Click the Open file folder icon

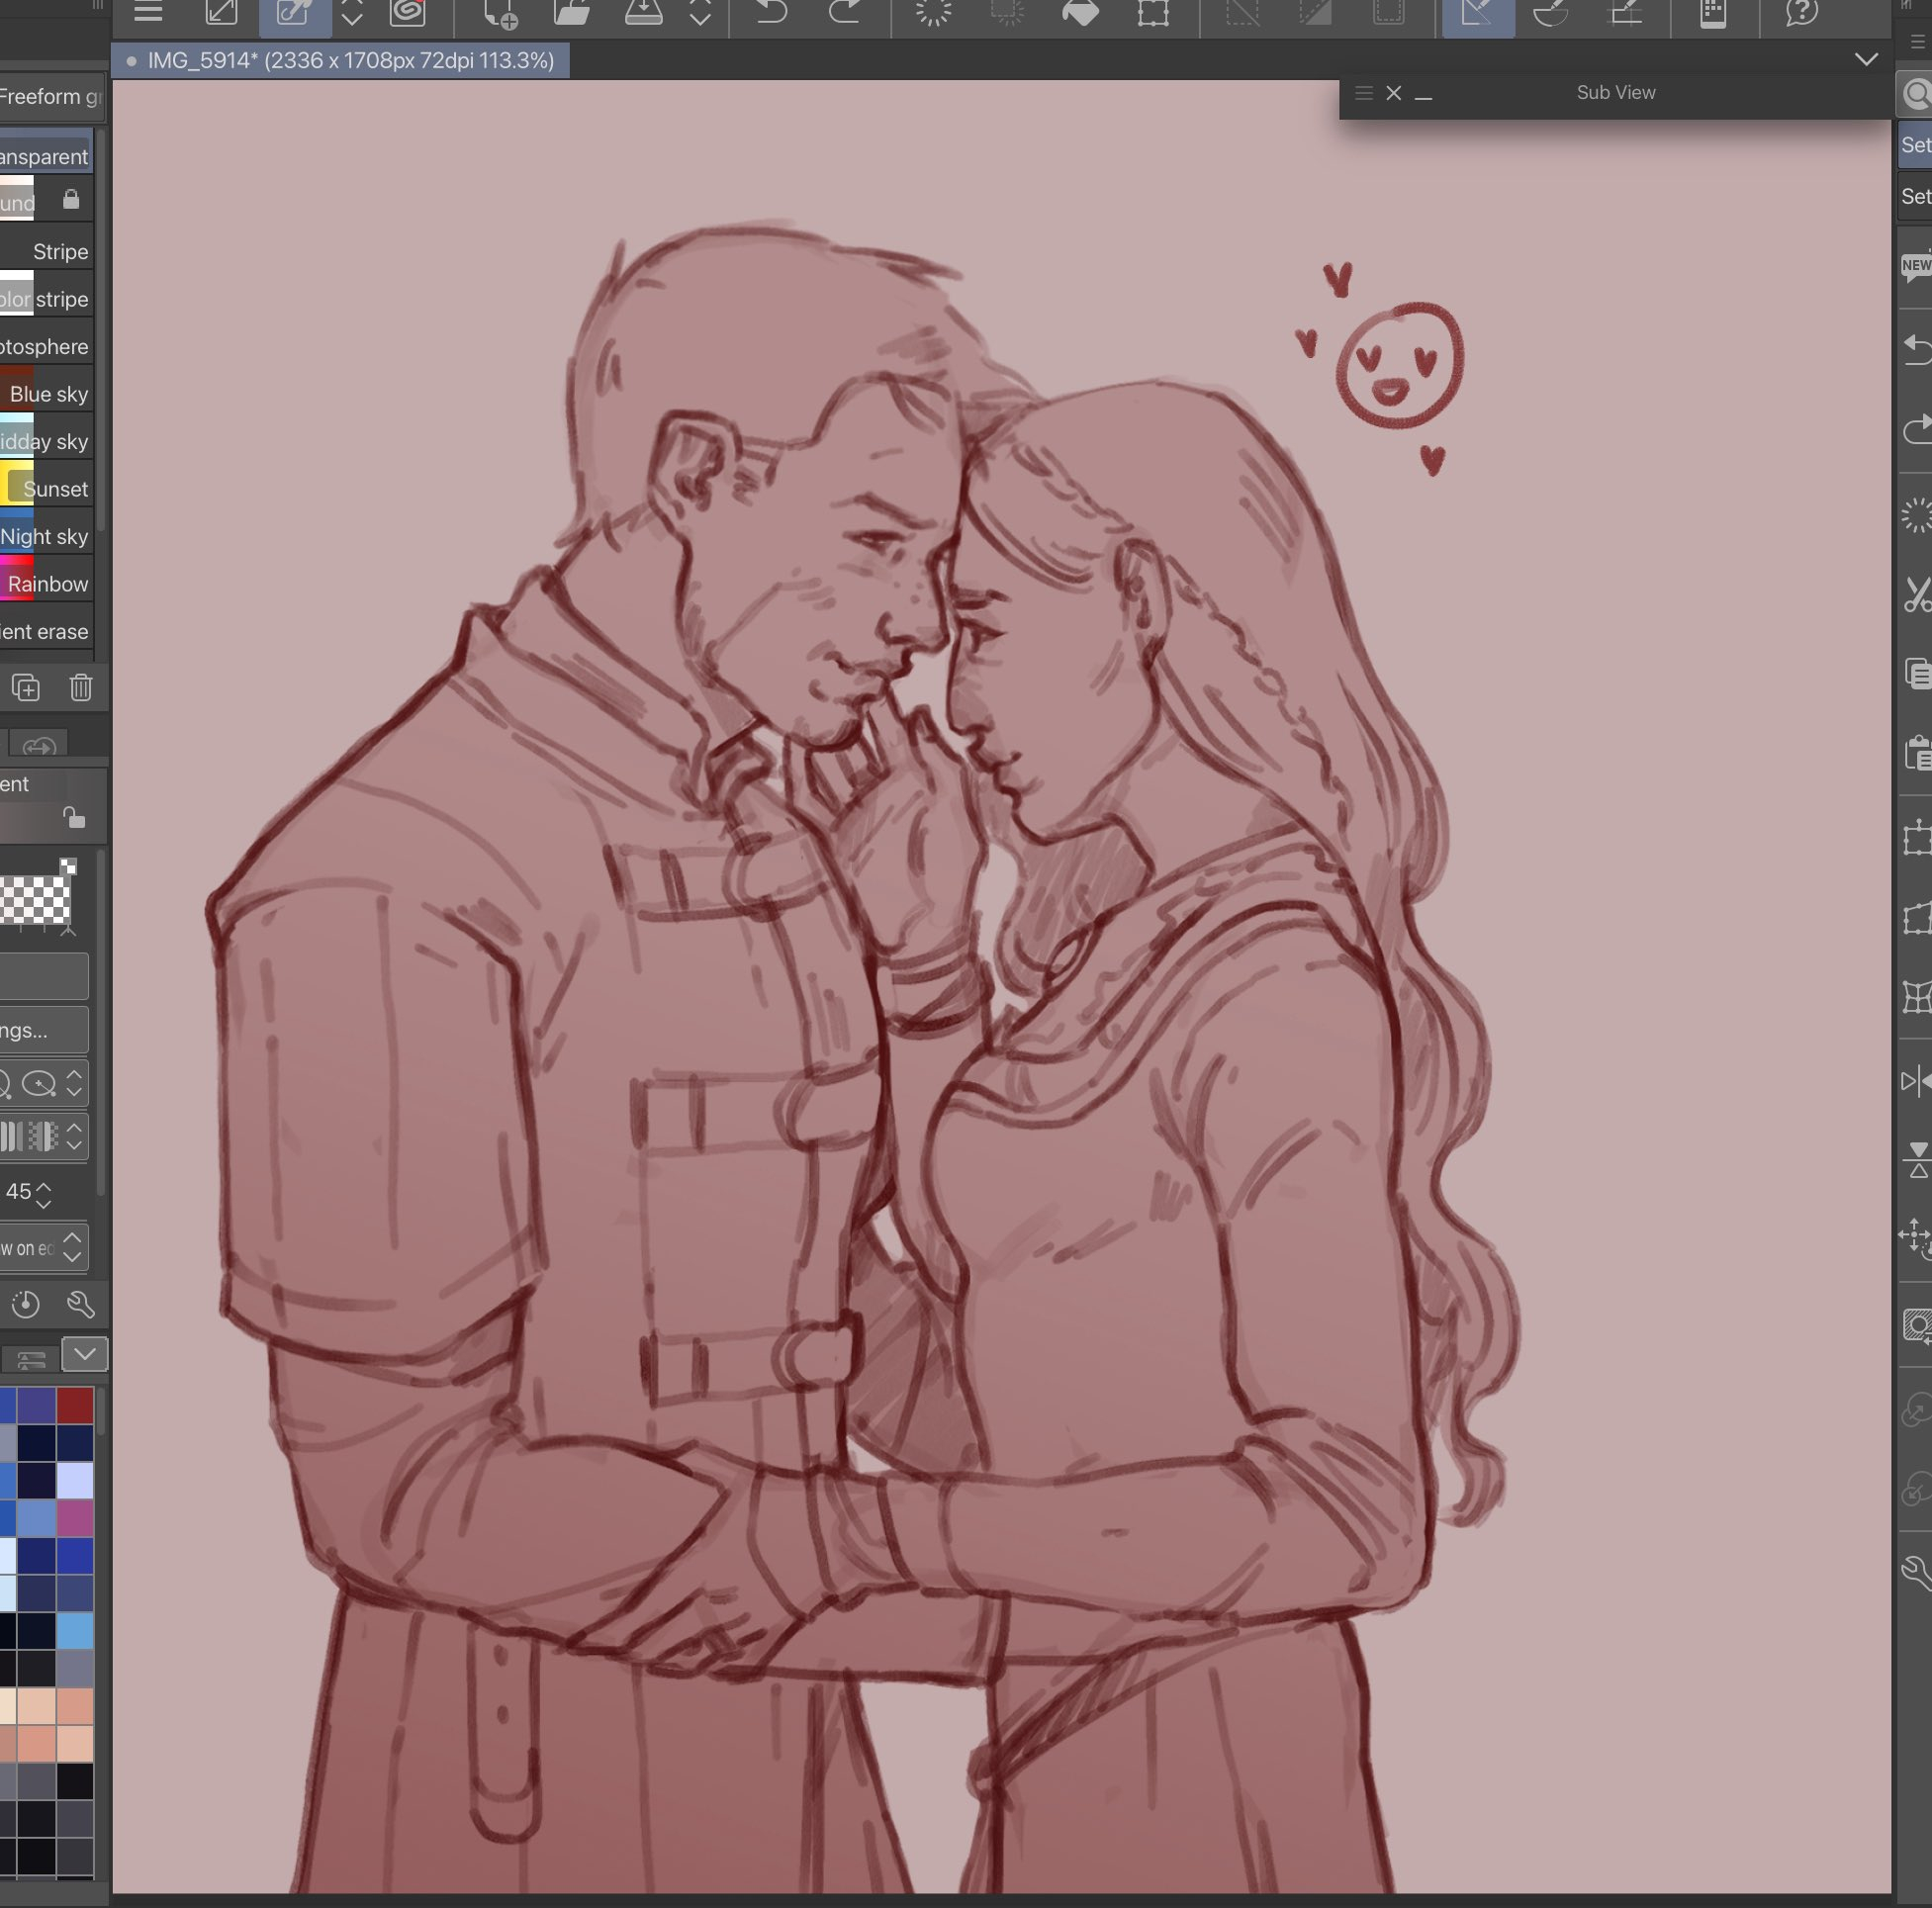pyautogui.click(x=572, y=12)
